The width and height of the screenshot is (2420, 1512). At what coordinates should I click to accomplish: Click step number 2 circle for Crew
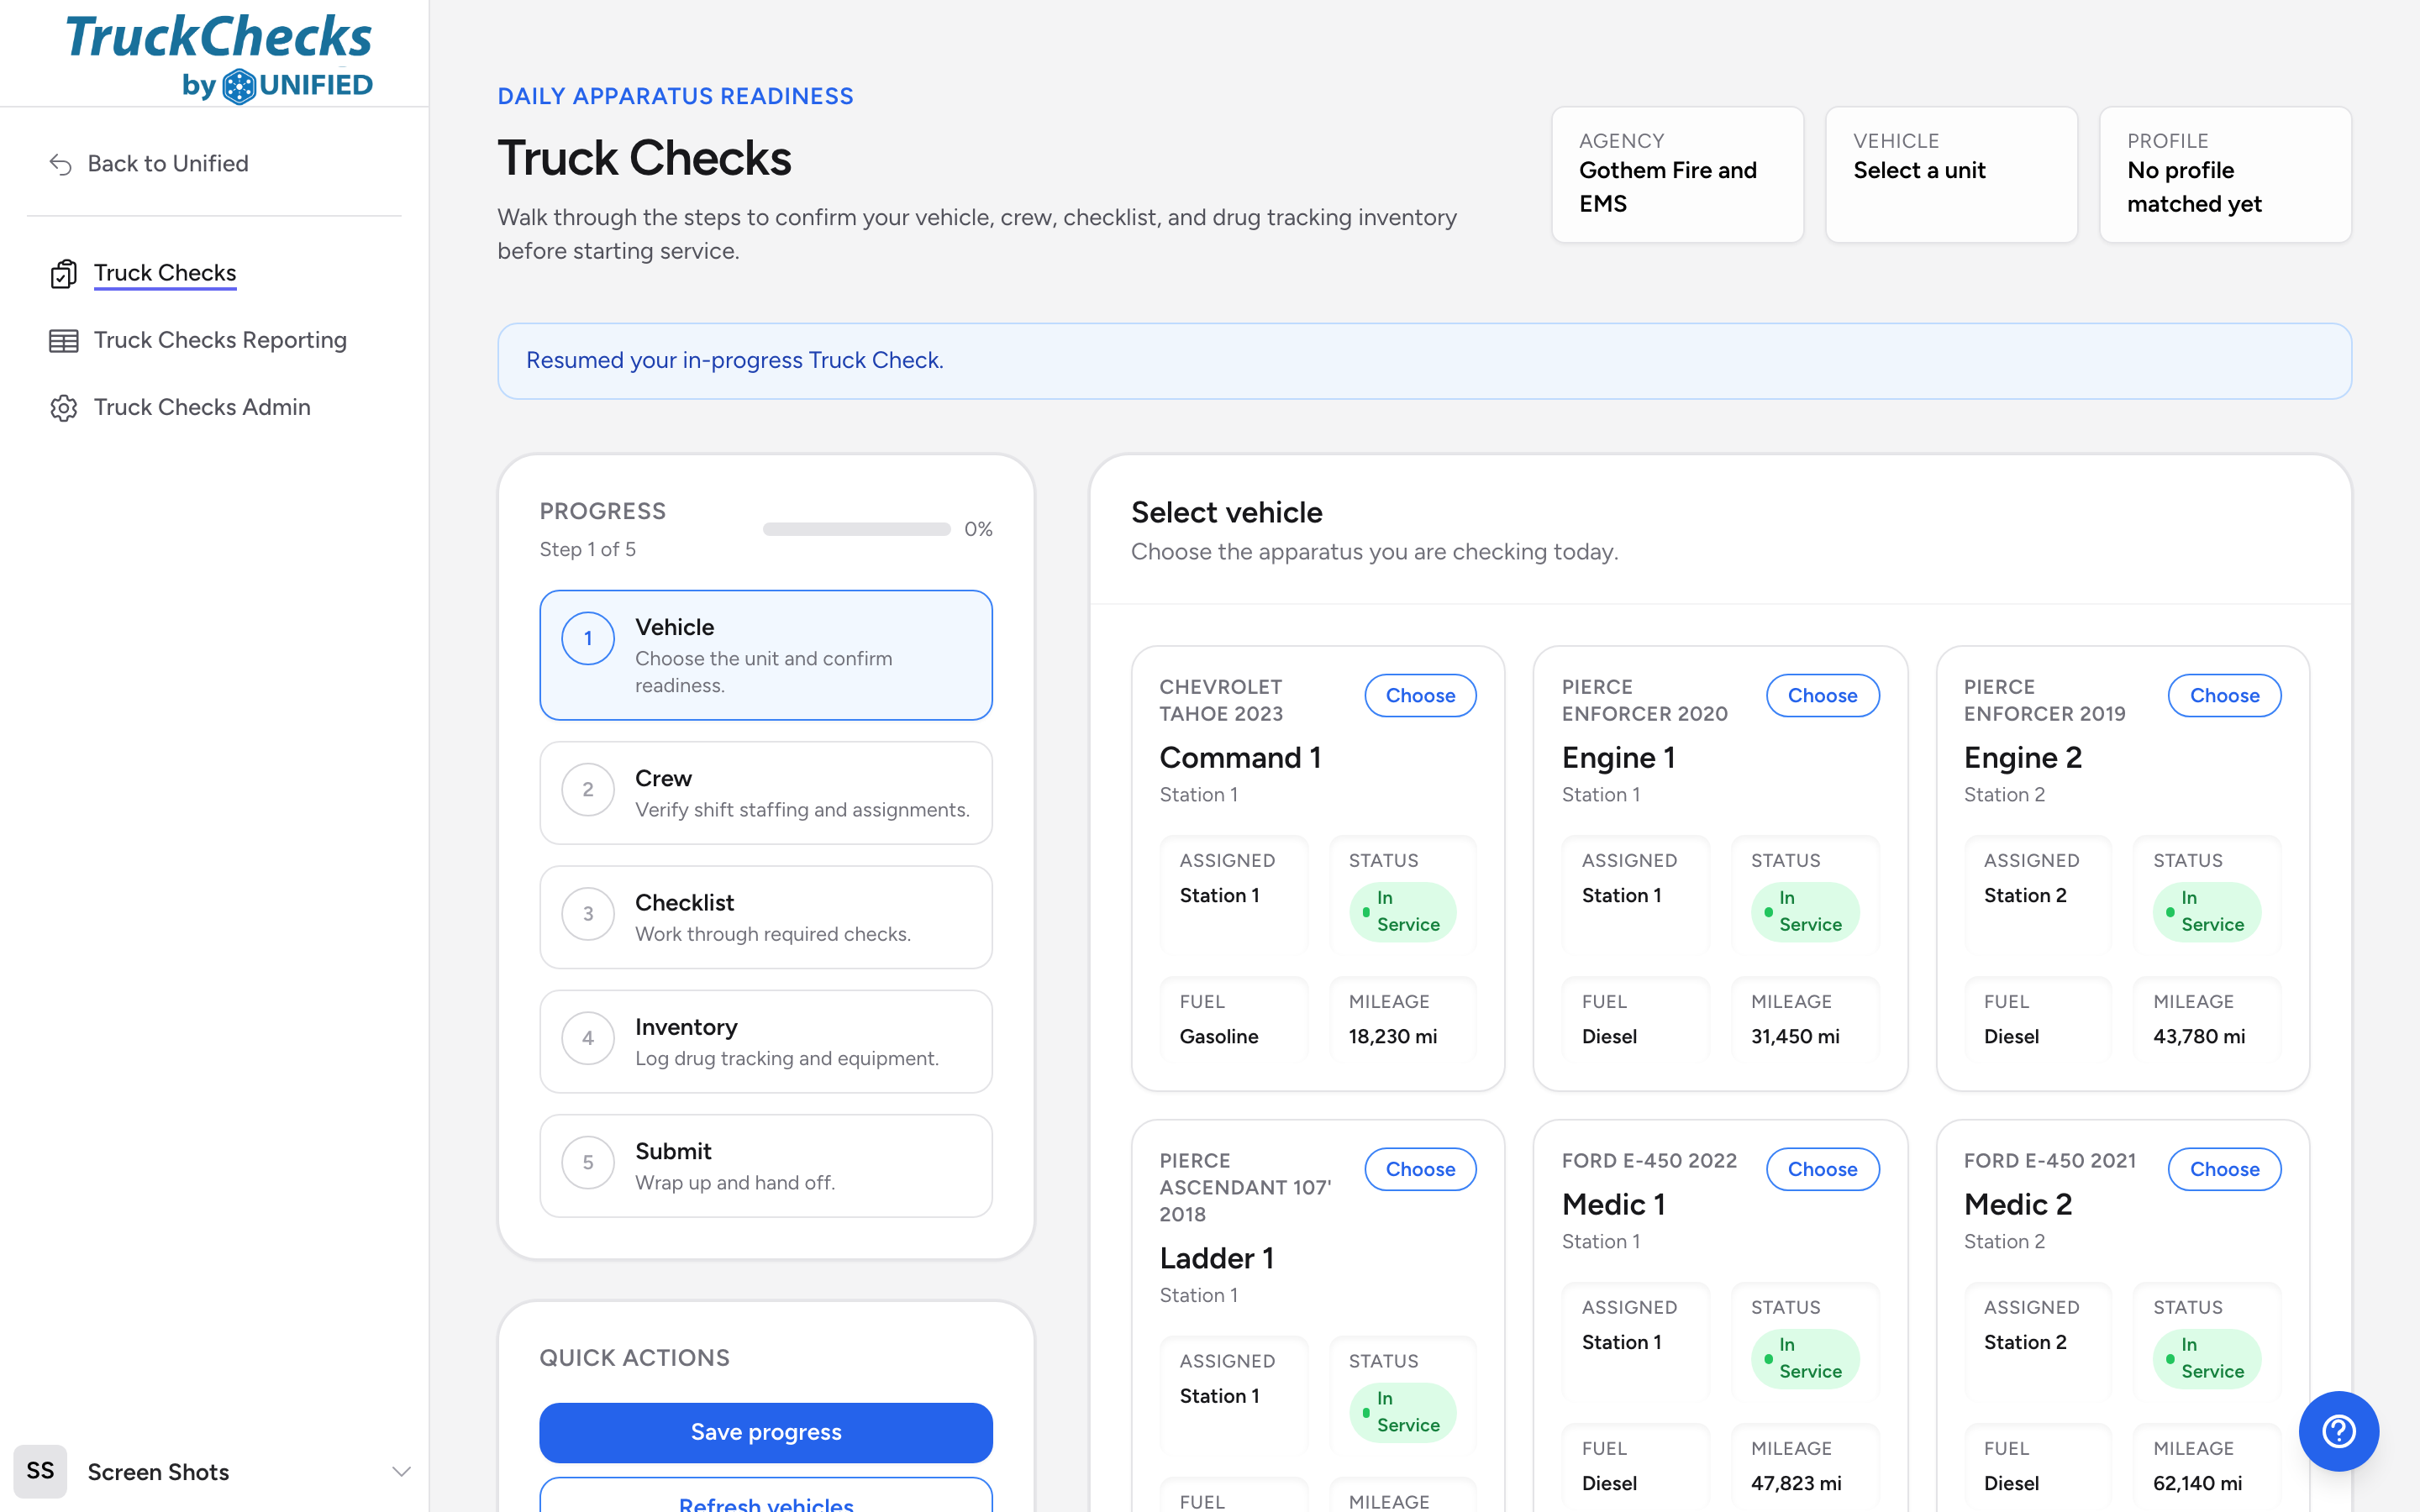click(x=588, y=790)
